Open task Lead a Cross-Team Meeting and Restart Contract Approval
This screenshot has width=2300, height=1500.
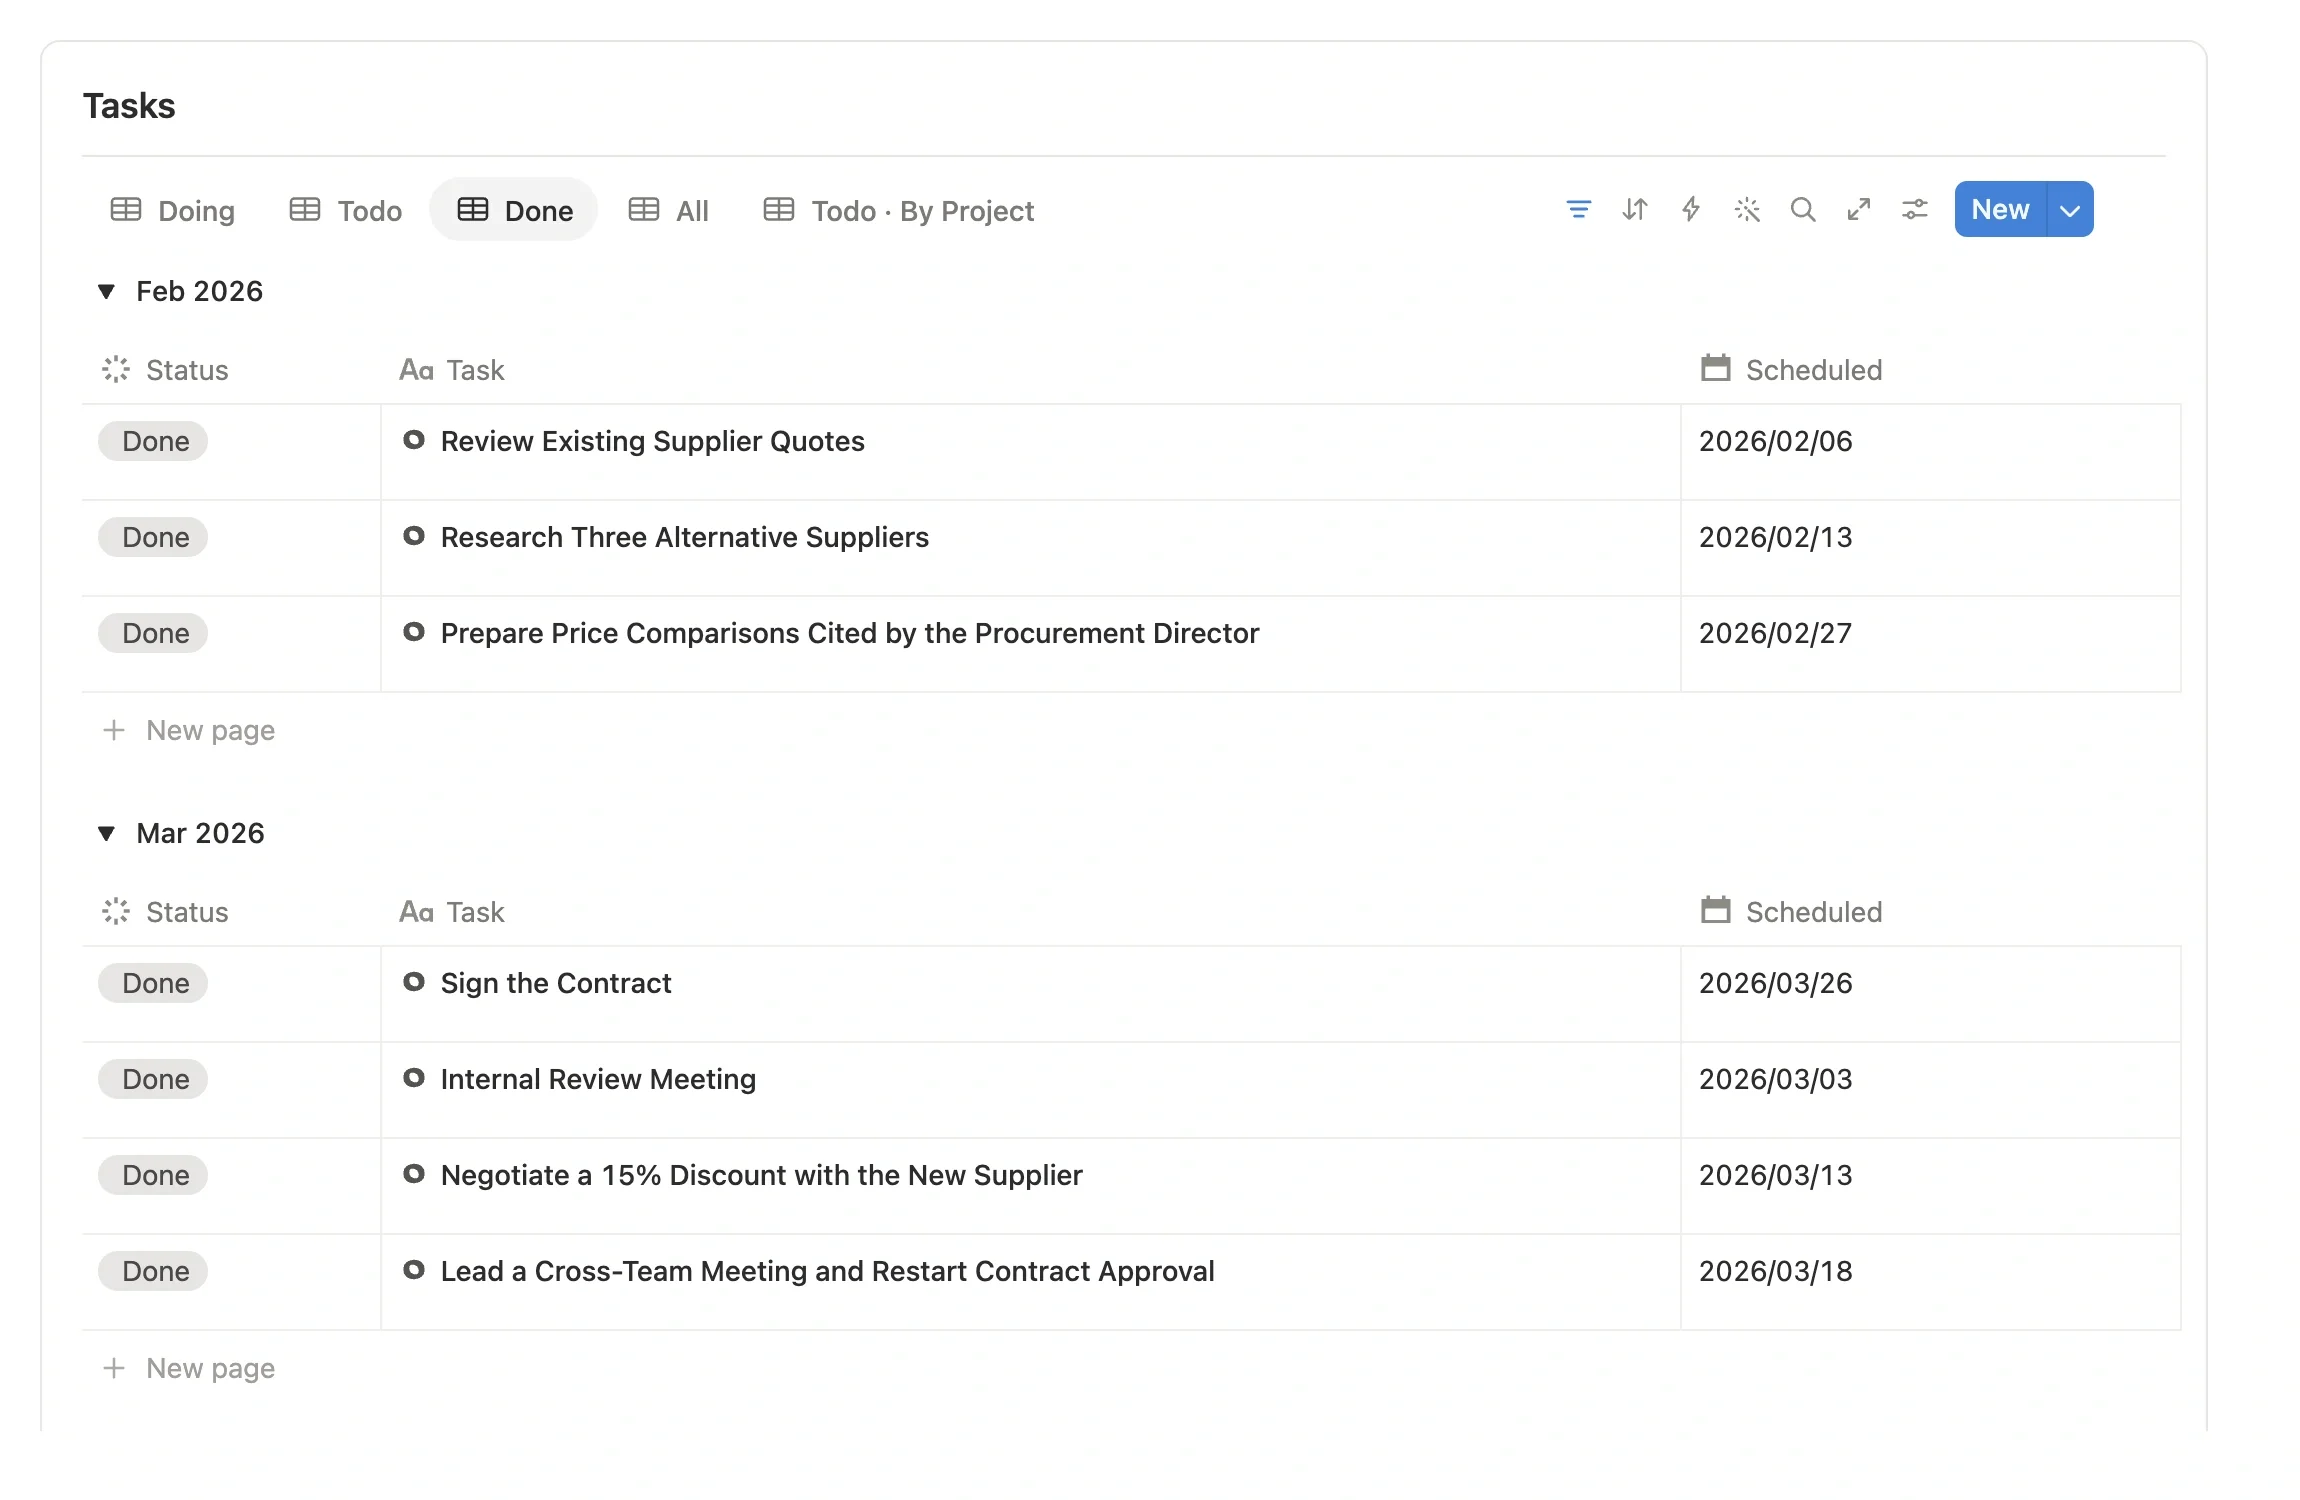tap(827, 1271)
